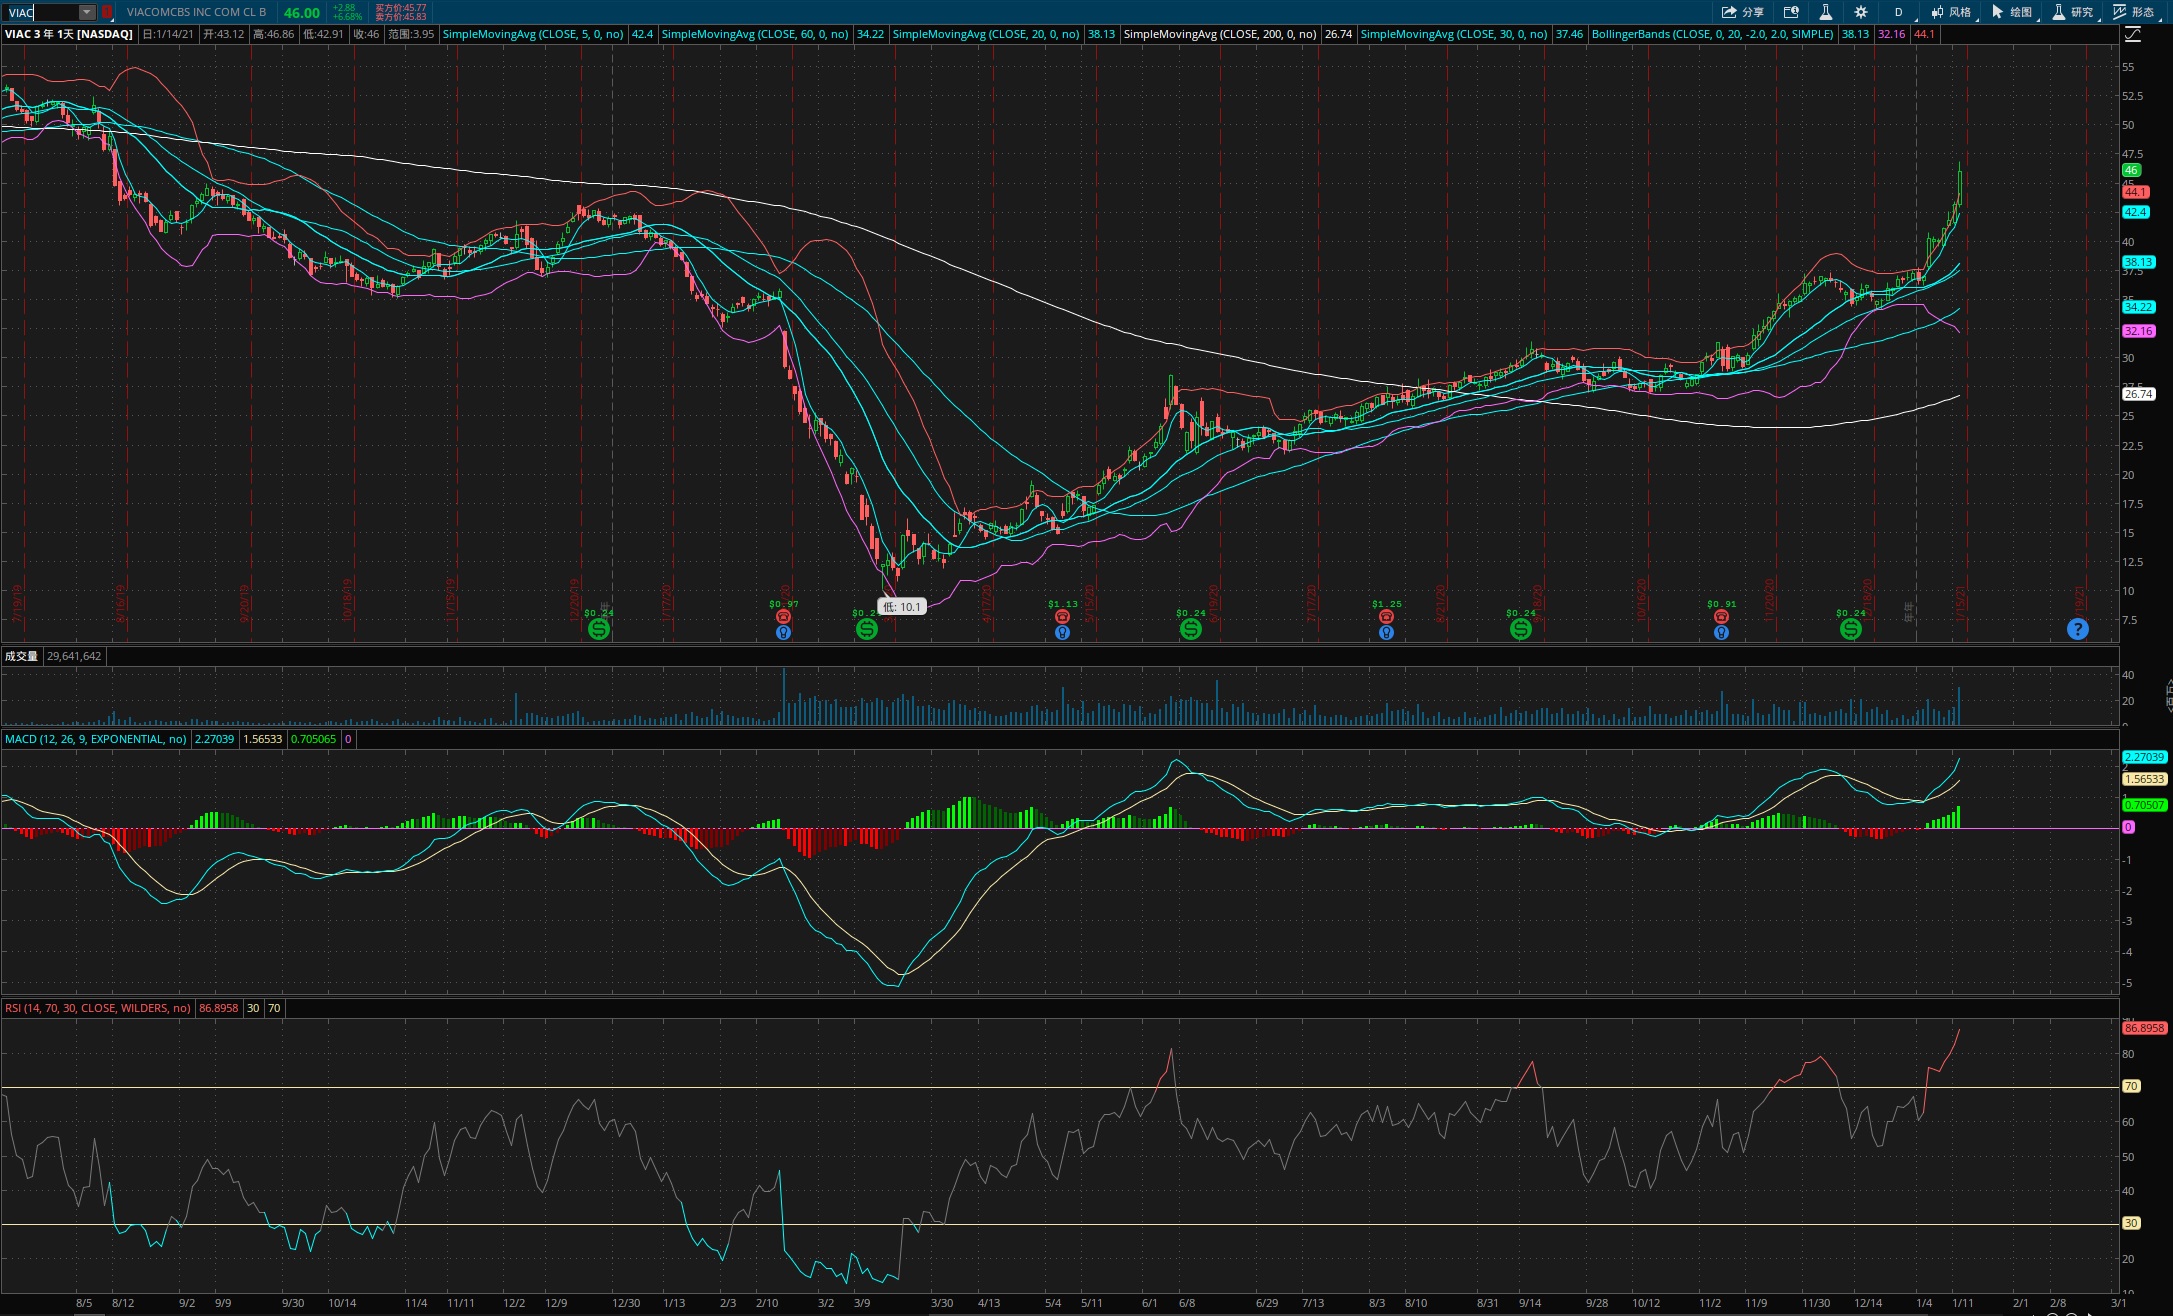Click SimpleMovingAvg (CLOSE, 200, 0, no) label
The image size is (2173, 1316).
1220,34
